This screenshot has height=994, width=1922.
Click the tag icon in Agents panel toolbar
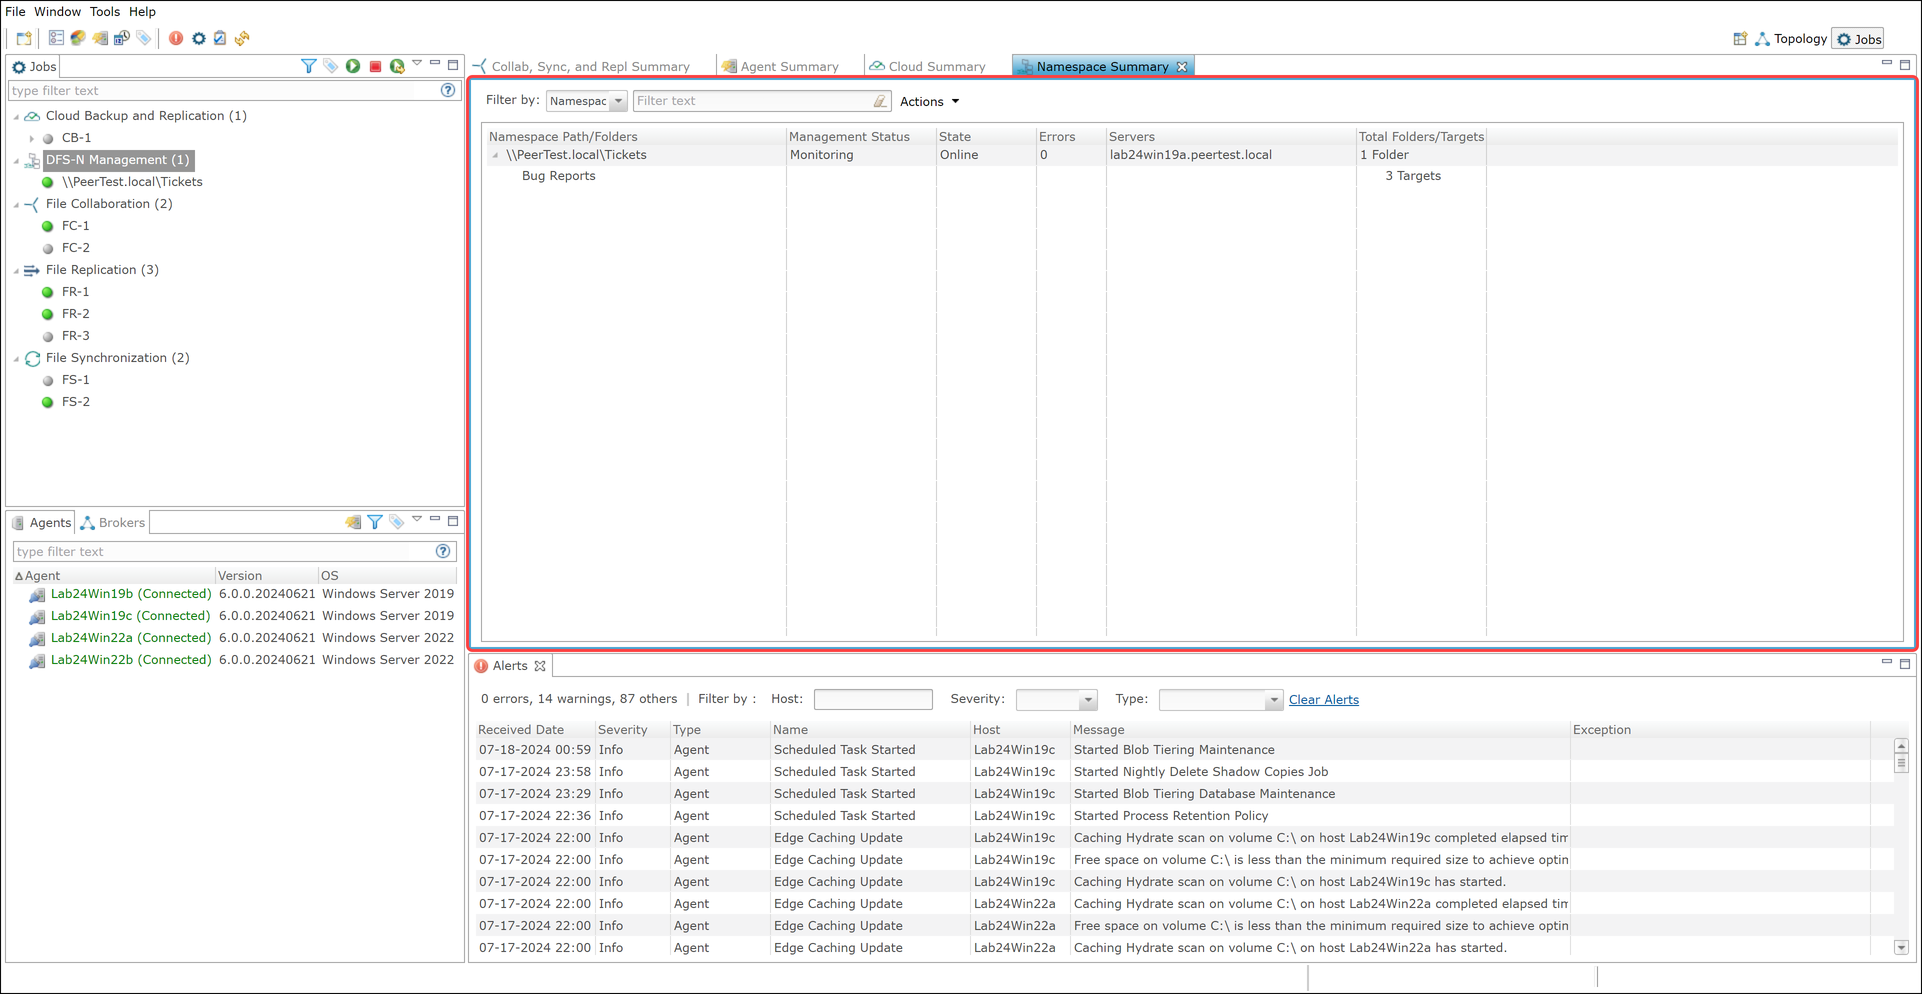[x=397, y=522]
